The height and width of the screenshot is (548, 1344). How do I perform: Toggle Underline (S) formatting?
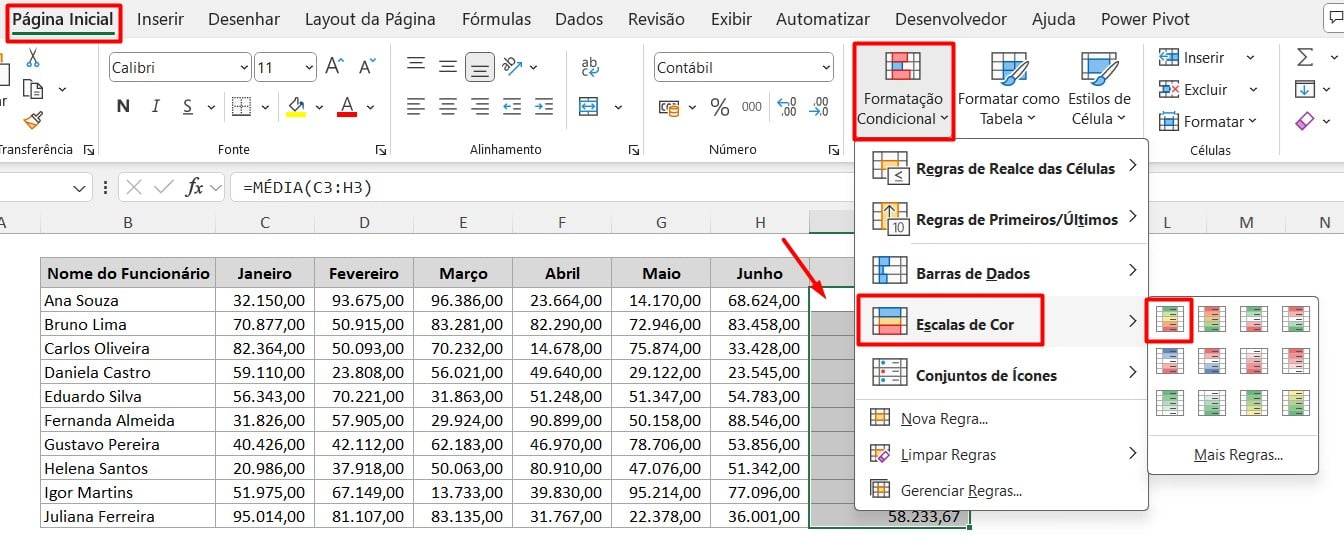point(186,106)
